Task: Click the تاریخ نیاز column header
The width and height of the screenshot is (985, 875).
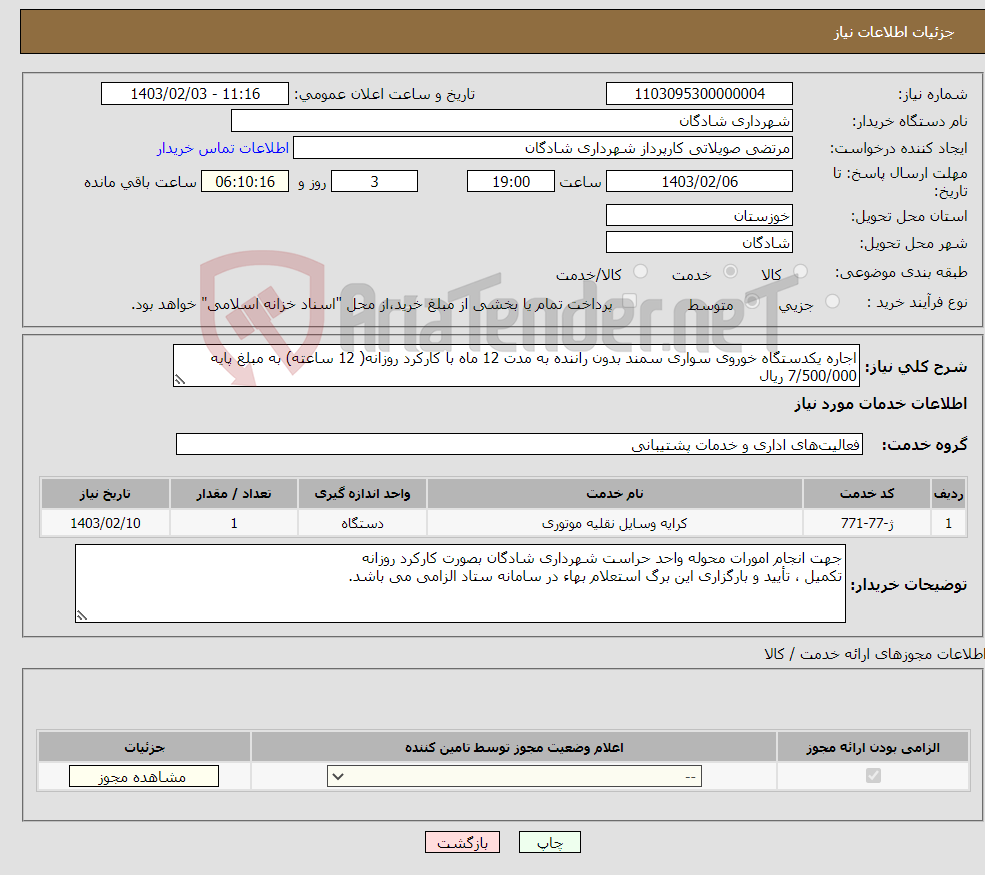Action: [106, 494]
